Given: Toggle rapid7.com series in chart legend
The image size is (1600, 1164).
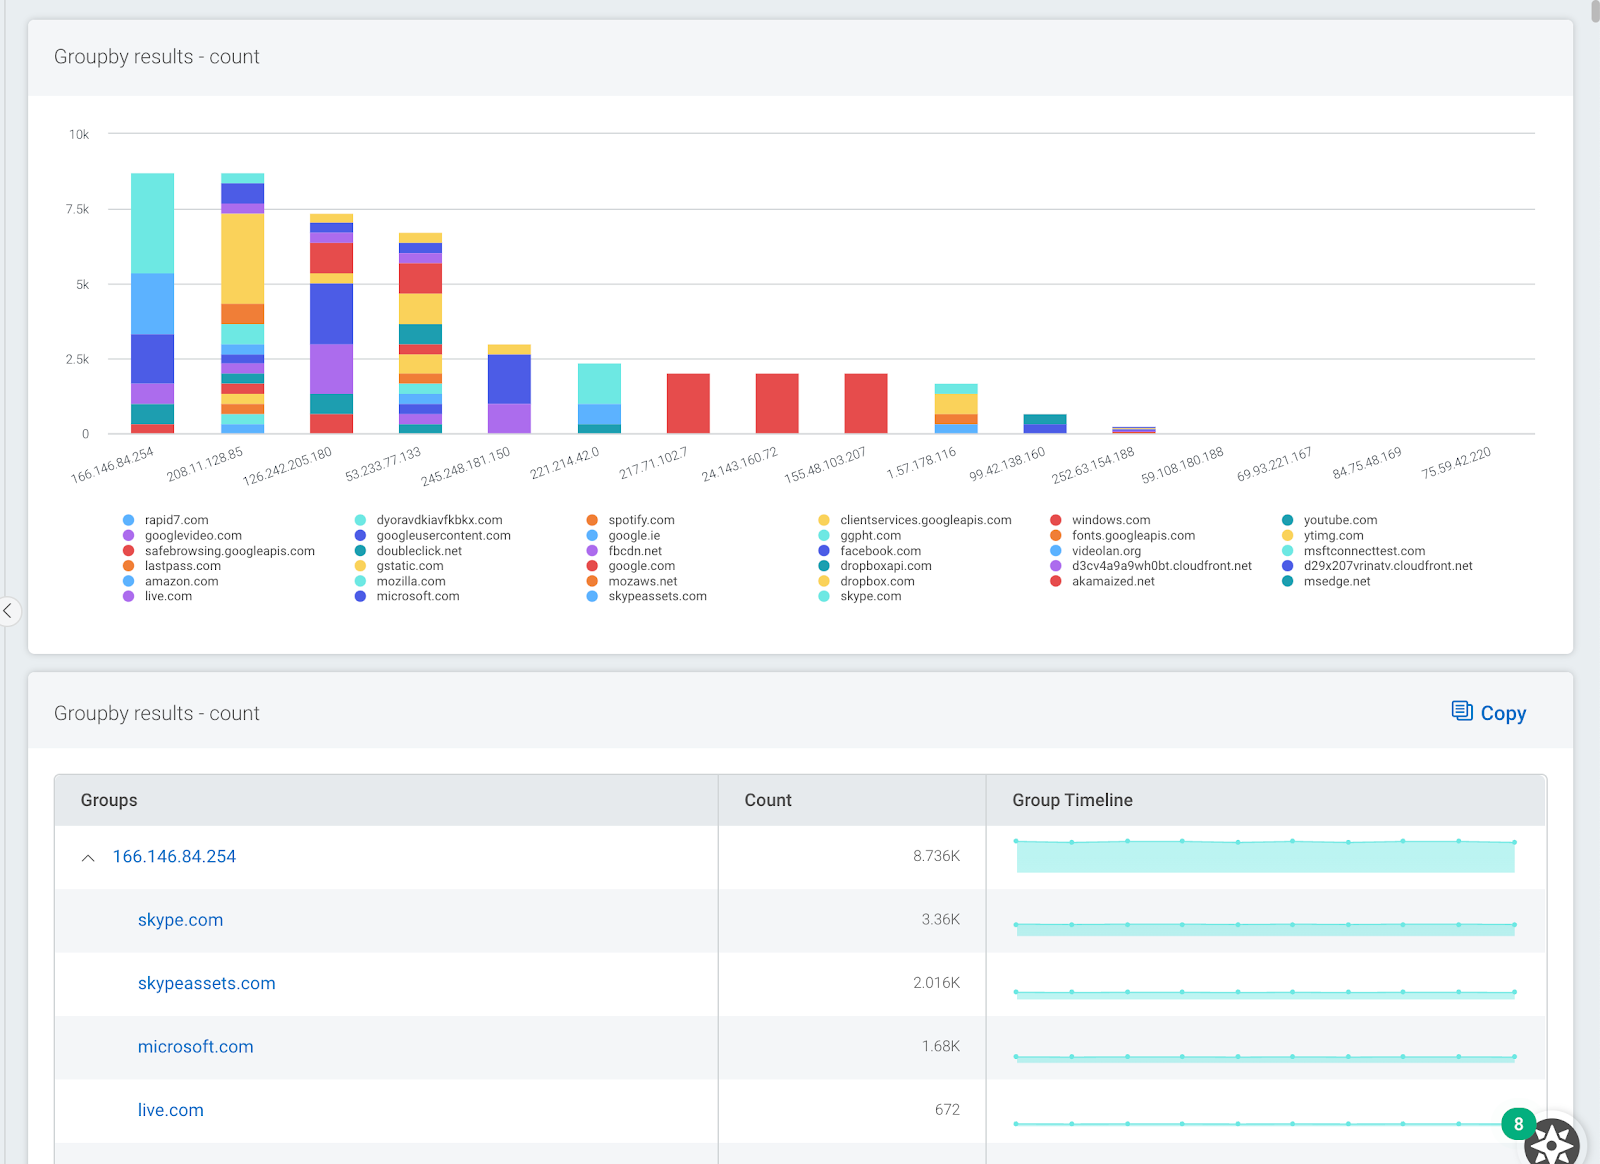Looking at the screenshot, I should (176, 520).
